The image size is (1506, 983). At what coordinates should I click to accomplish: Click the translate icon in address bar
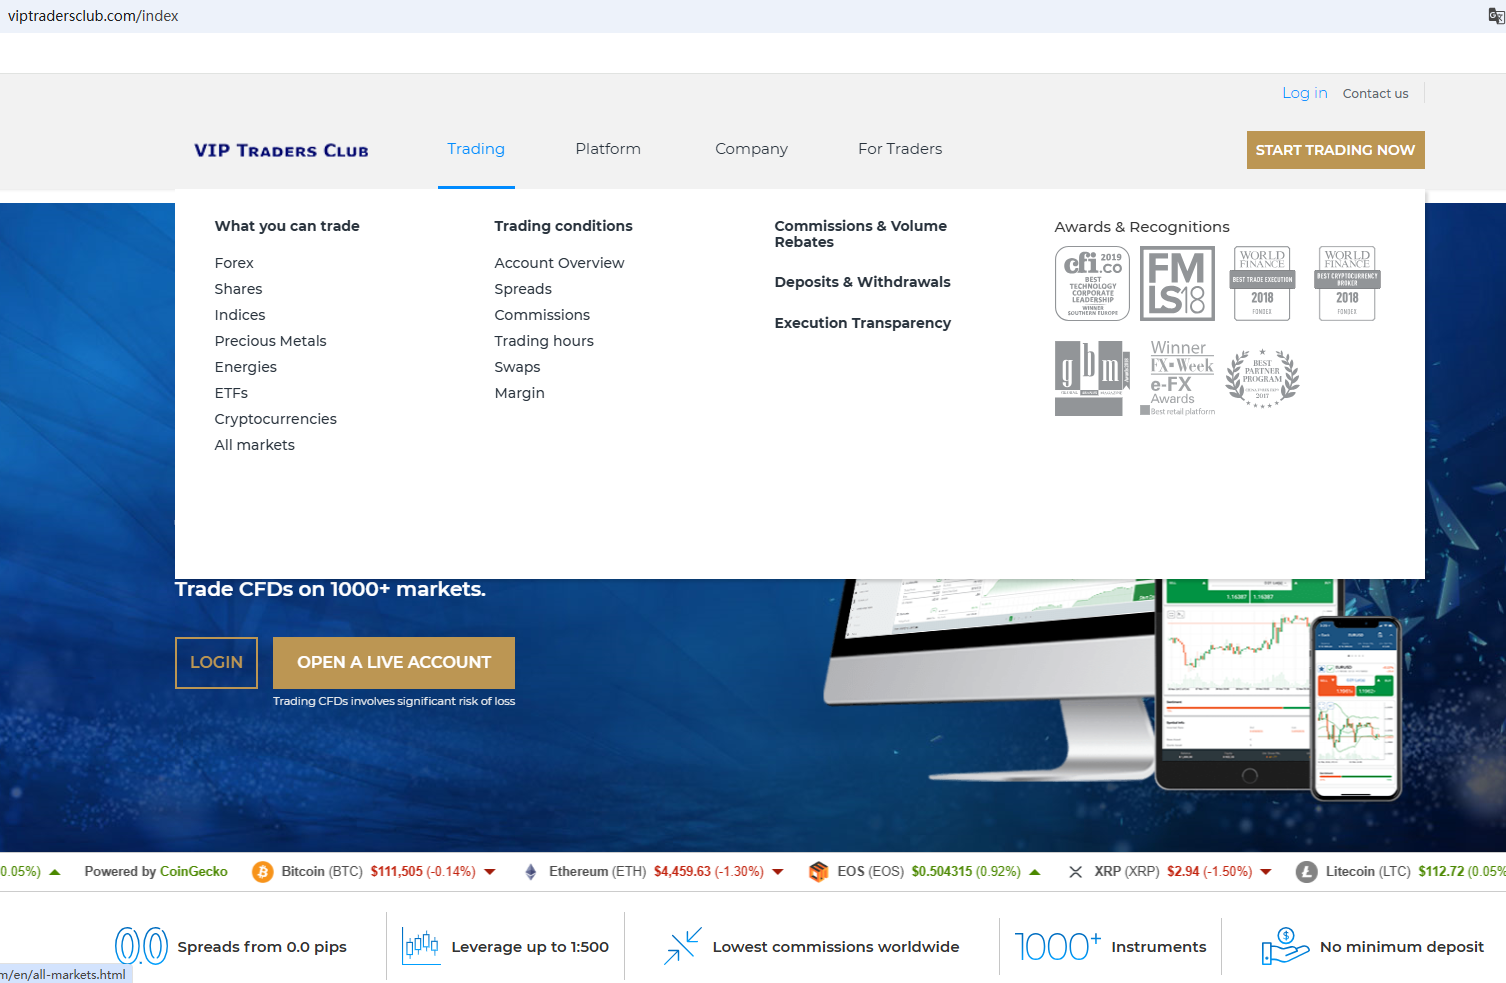1495,16
